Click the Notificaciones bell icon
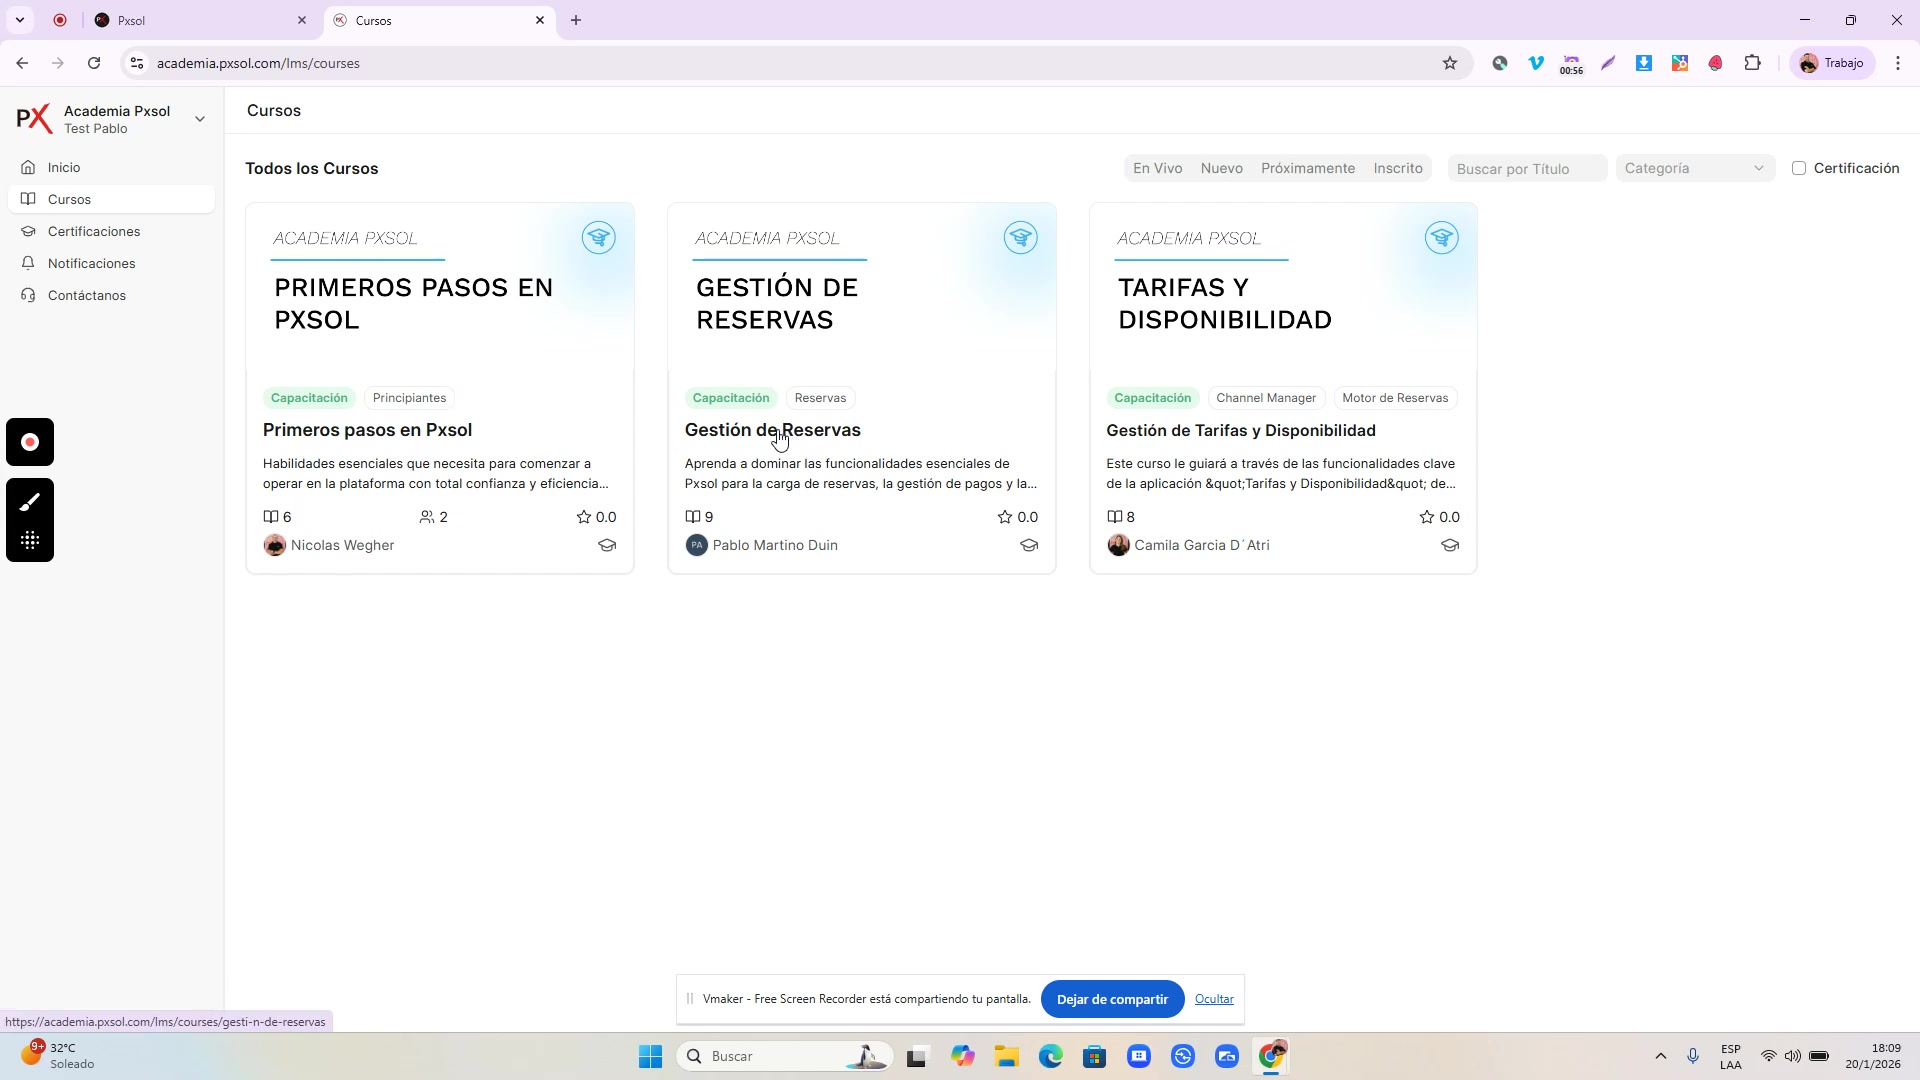This screenshot has height=1080, width=1920. point(28,263)
